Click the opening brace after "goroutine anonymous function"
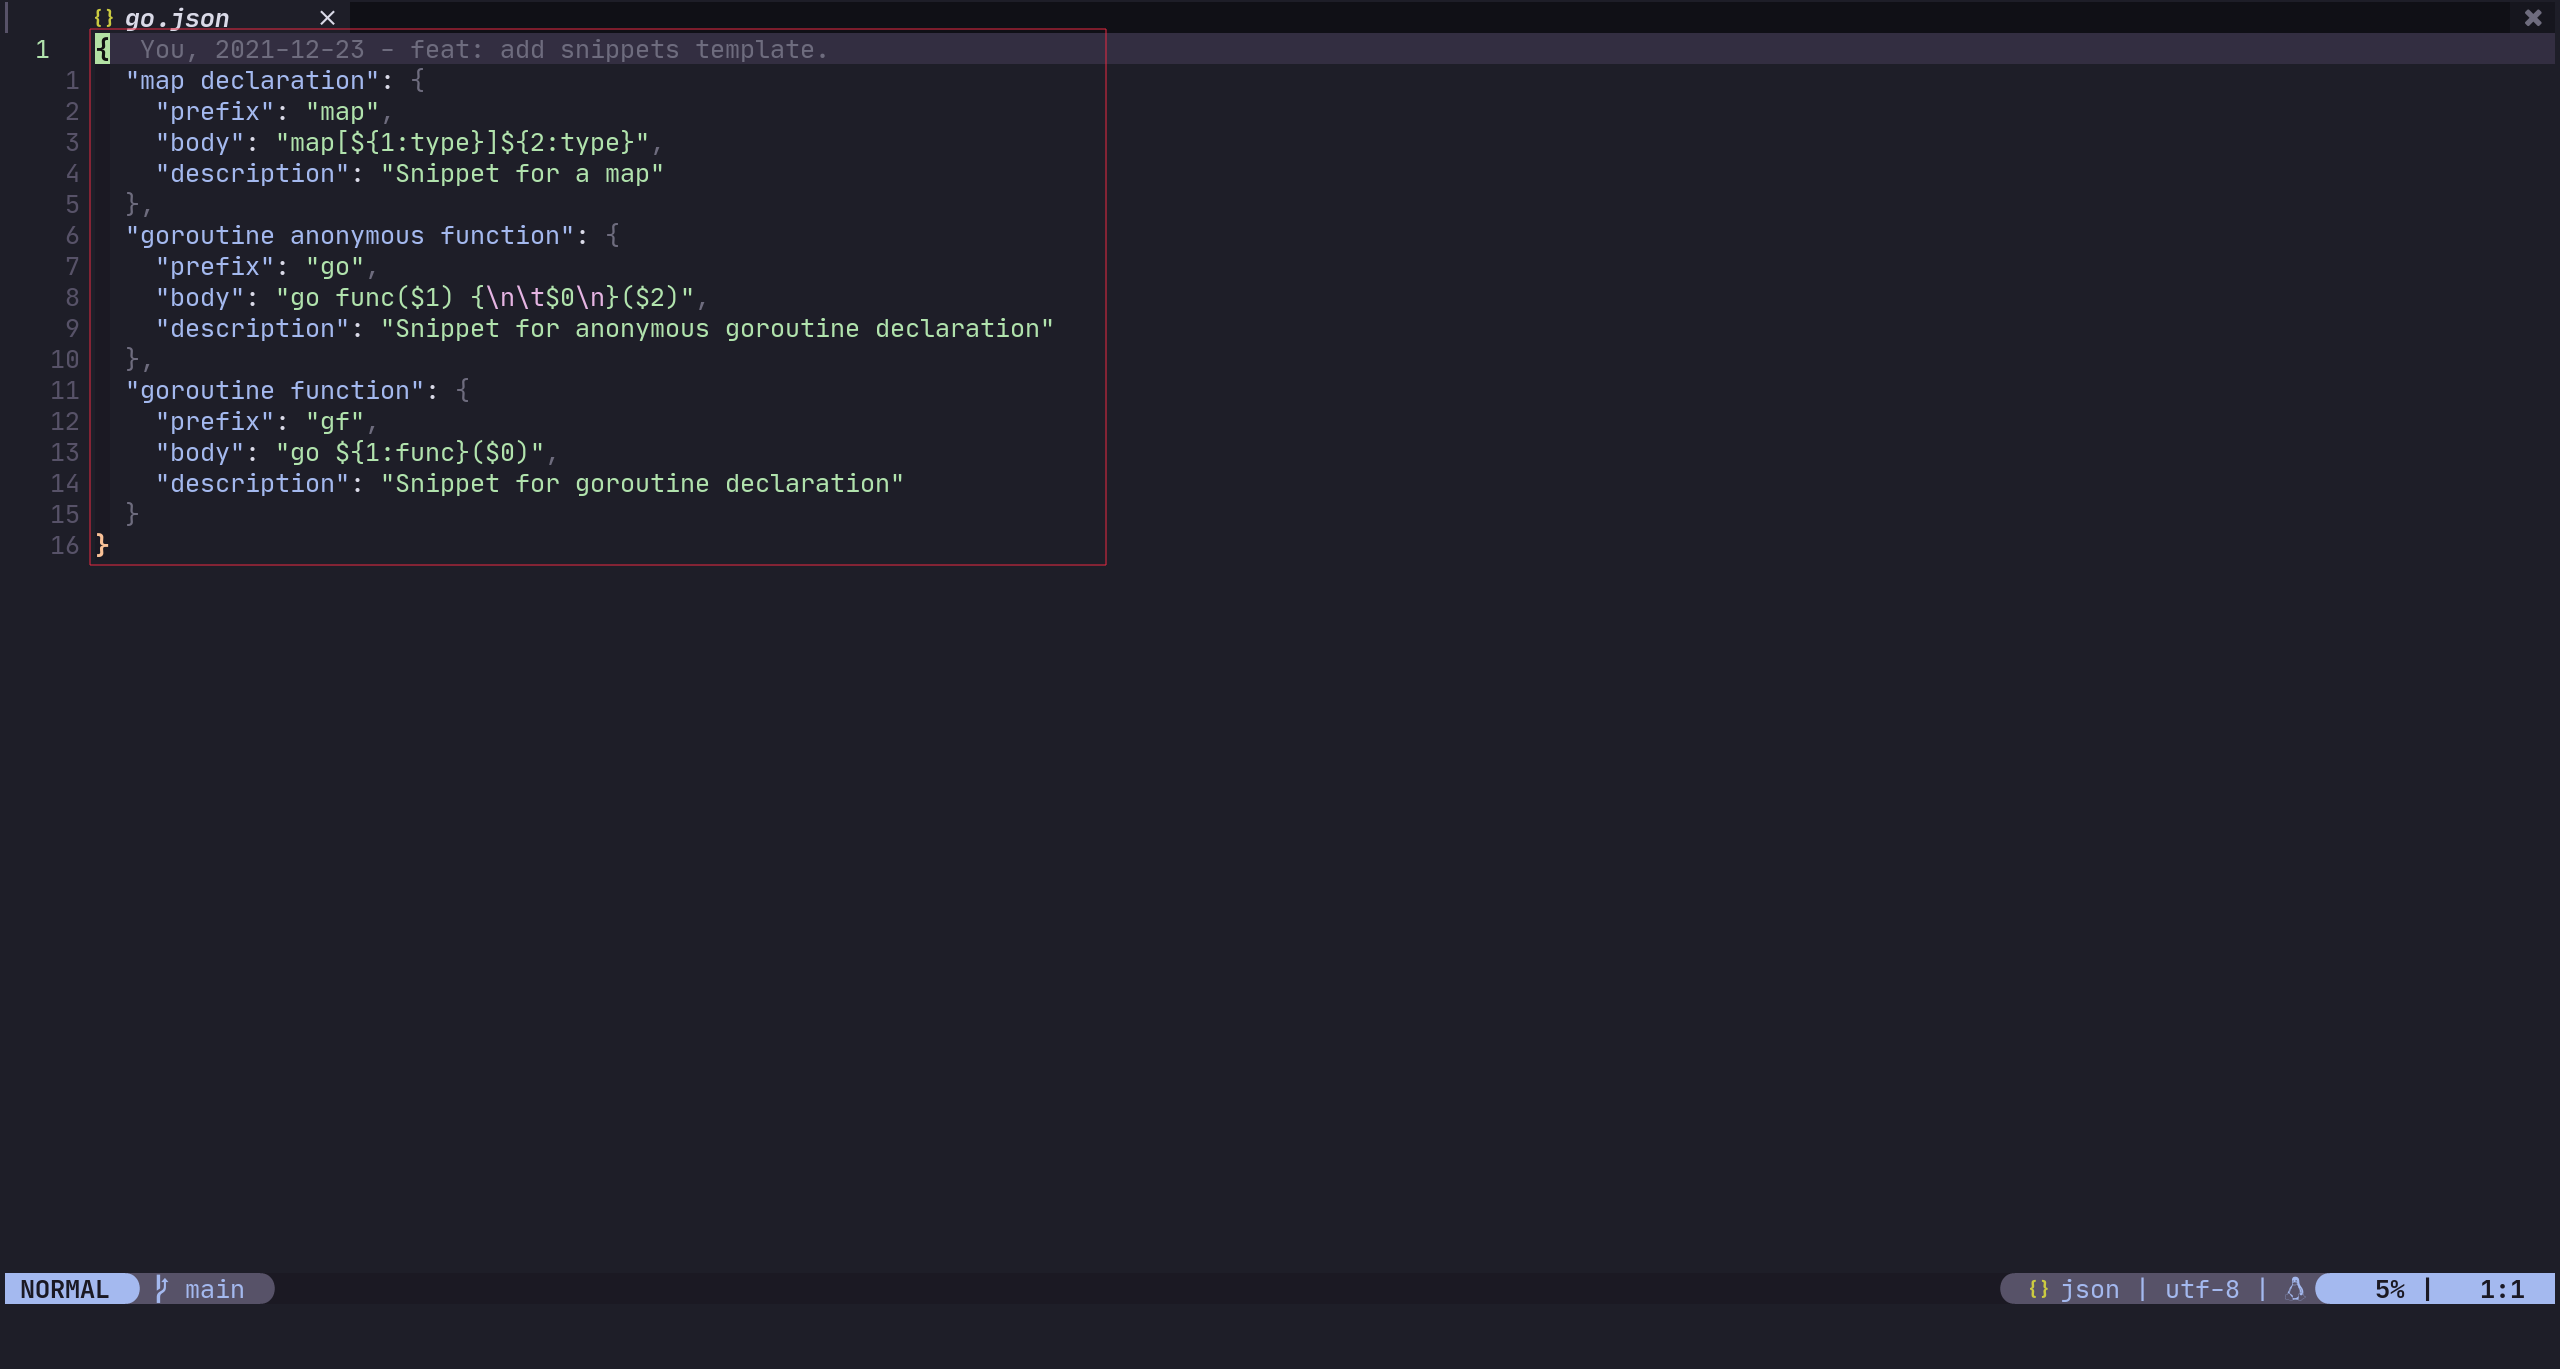This screenshot has height=1369, width=2560. point(613,236)
